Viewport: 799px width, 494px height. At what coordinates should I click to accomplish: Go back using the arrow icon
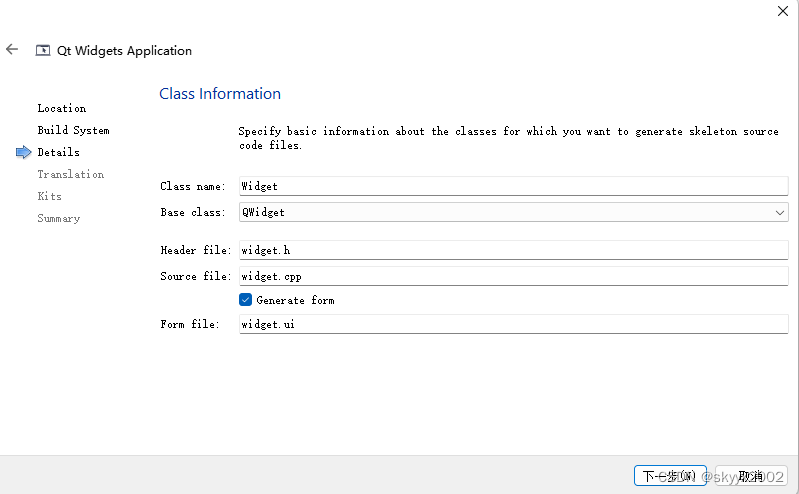[12, 49]
